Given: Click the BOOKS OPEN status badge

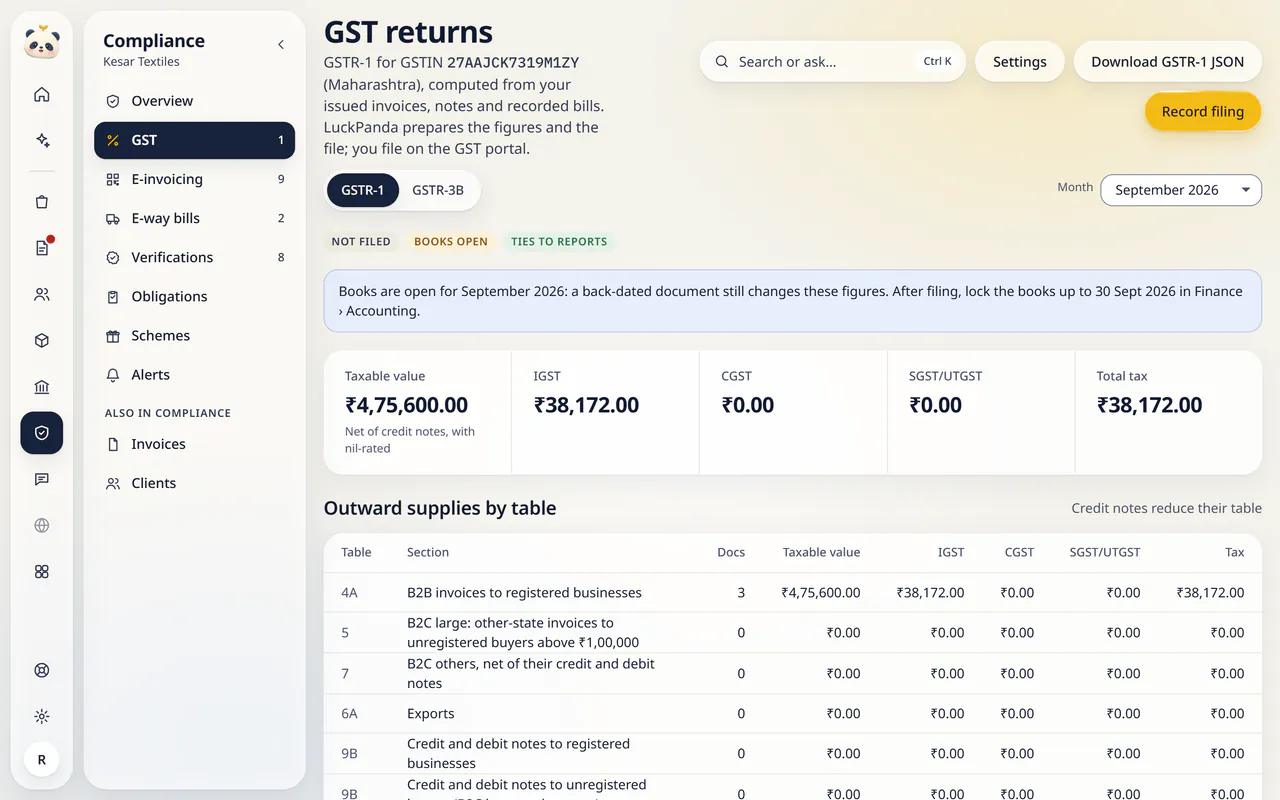Looking at the screenshot, I should 451,242.
